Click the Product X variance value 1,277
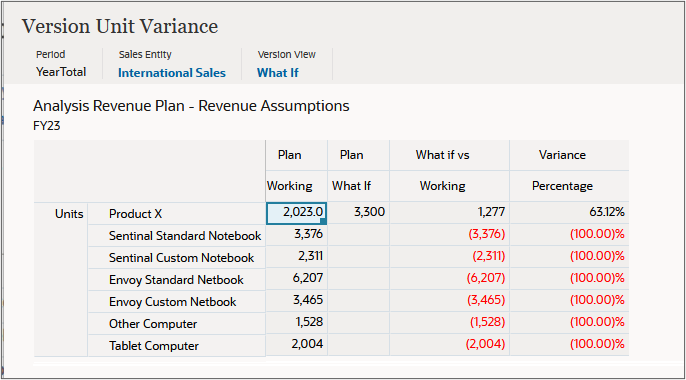Viewport: 686px width, 380px height. tap(449, 213)
